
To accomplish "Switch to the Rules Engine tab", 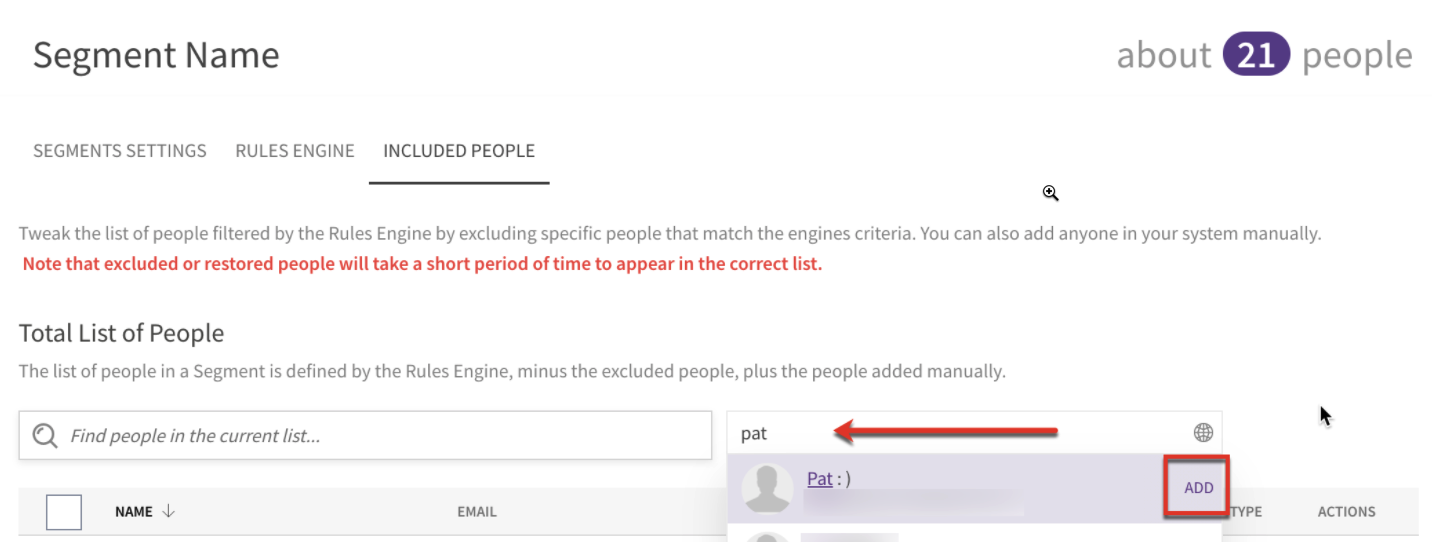I will click(x=295, y=151).
